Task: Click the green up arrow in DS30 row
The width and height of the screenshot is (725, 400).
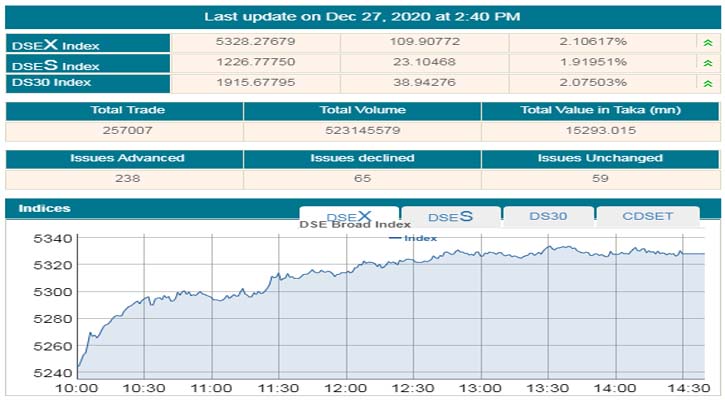Action: 708,82
